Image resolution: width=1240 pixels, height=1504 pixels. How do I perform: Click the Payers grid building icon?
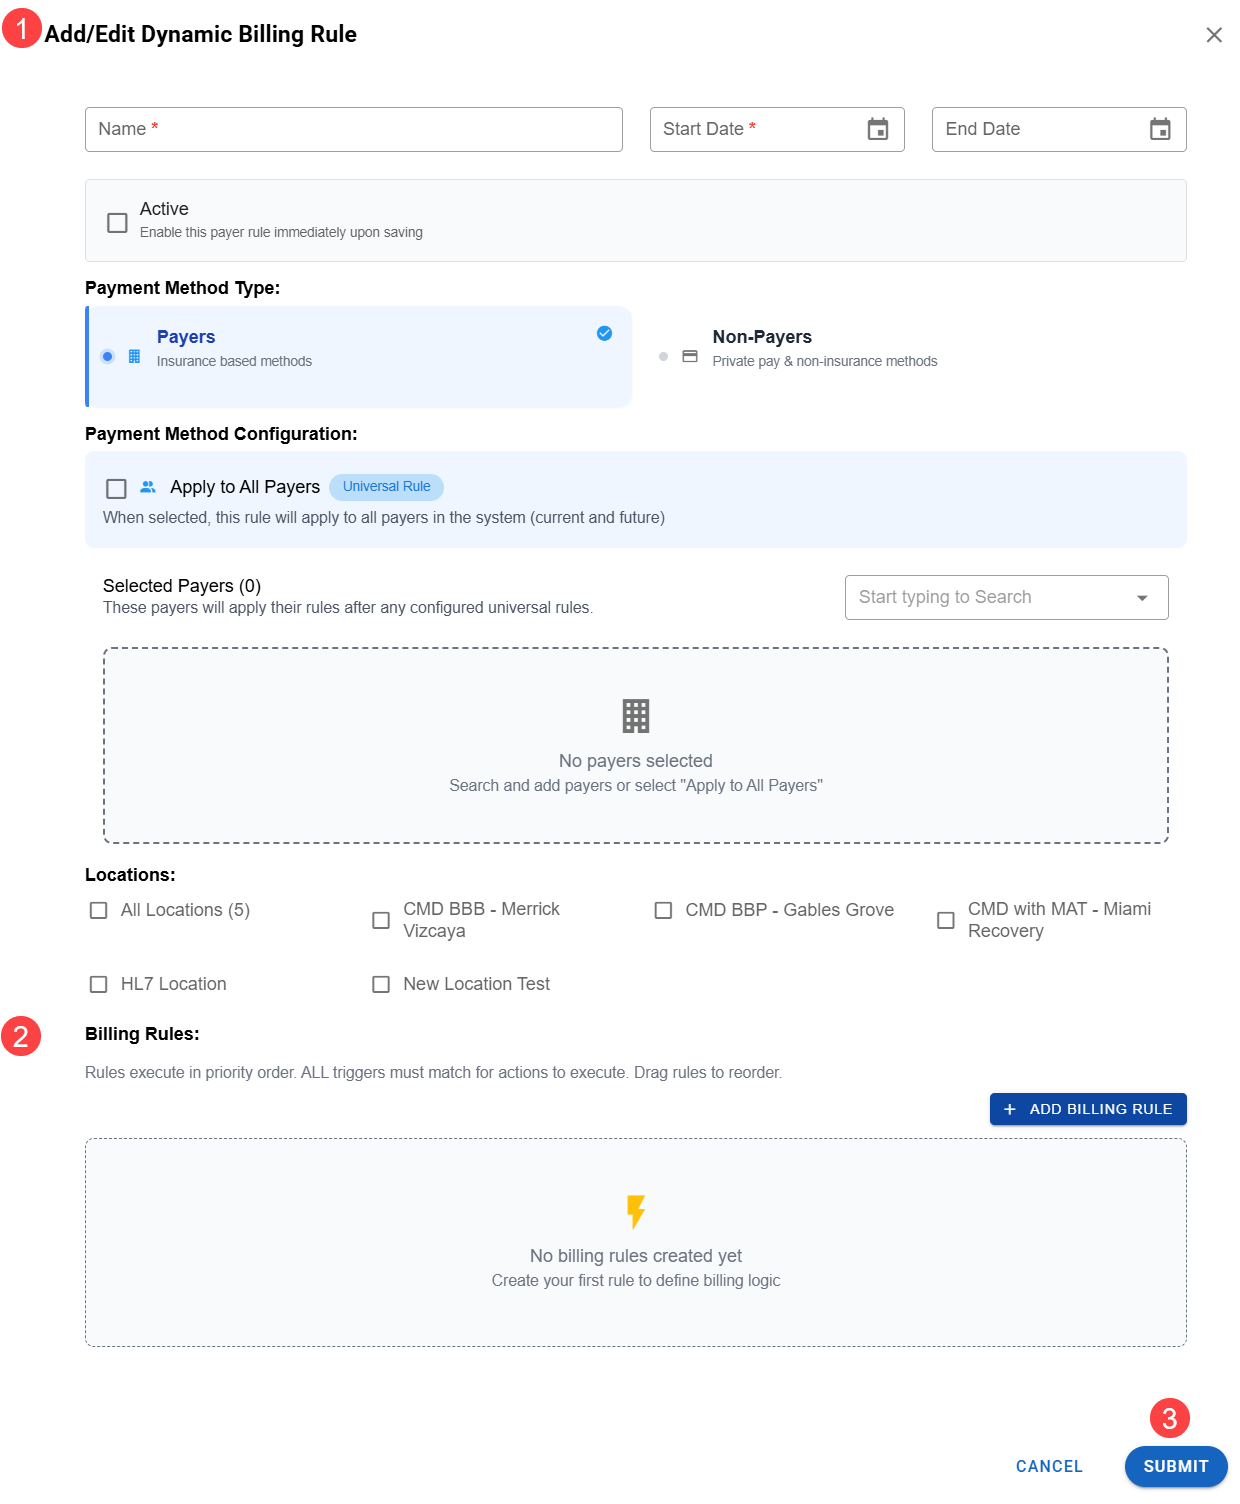[x=134, y=357]
